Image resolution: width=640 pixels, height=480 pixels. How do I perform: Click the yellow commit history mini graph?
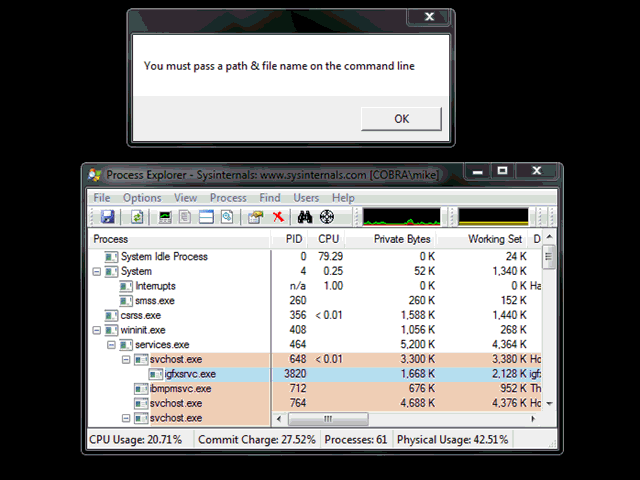[493, 217]
